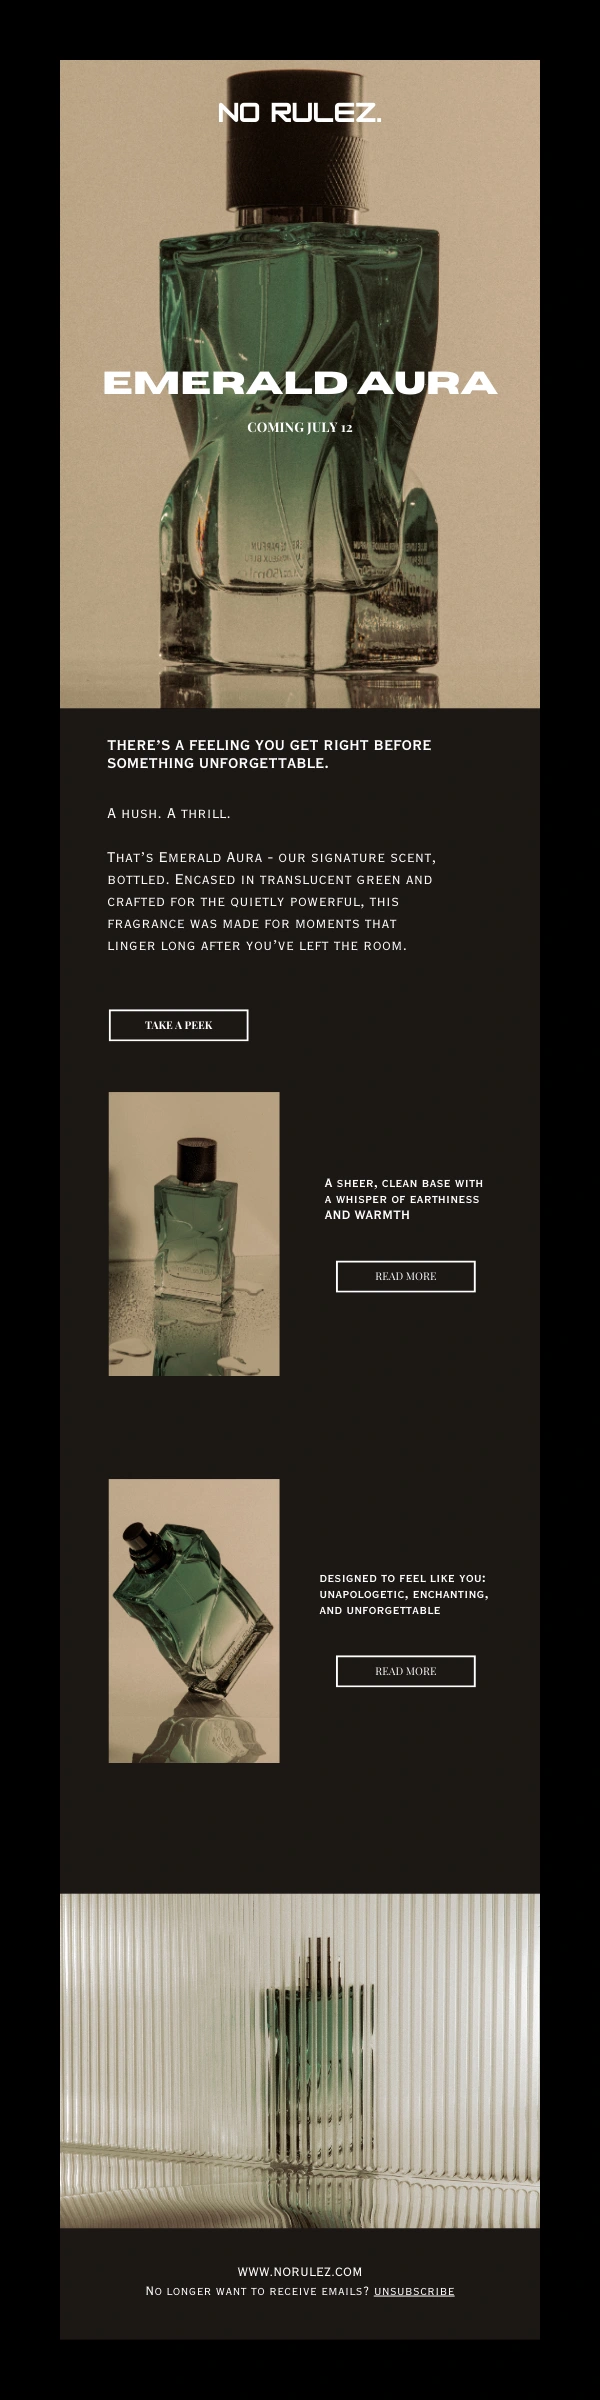Click READ MORE beside the upright bottle

tap(406, 1276)
